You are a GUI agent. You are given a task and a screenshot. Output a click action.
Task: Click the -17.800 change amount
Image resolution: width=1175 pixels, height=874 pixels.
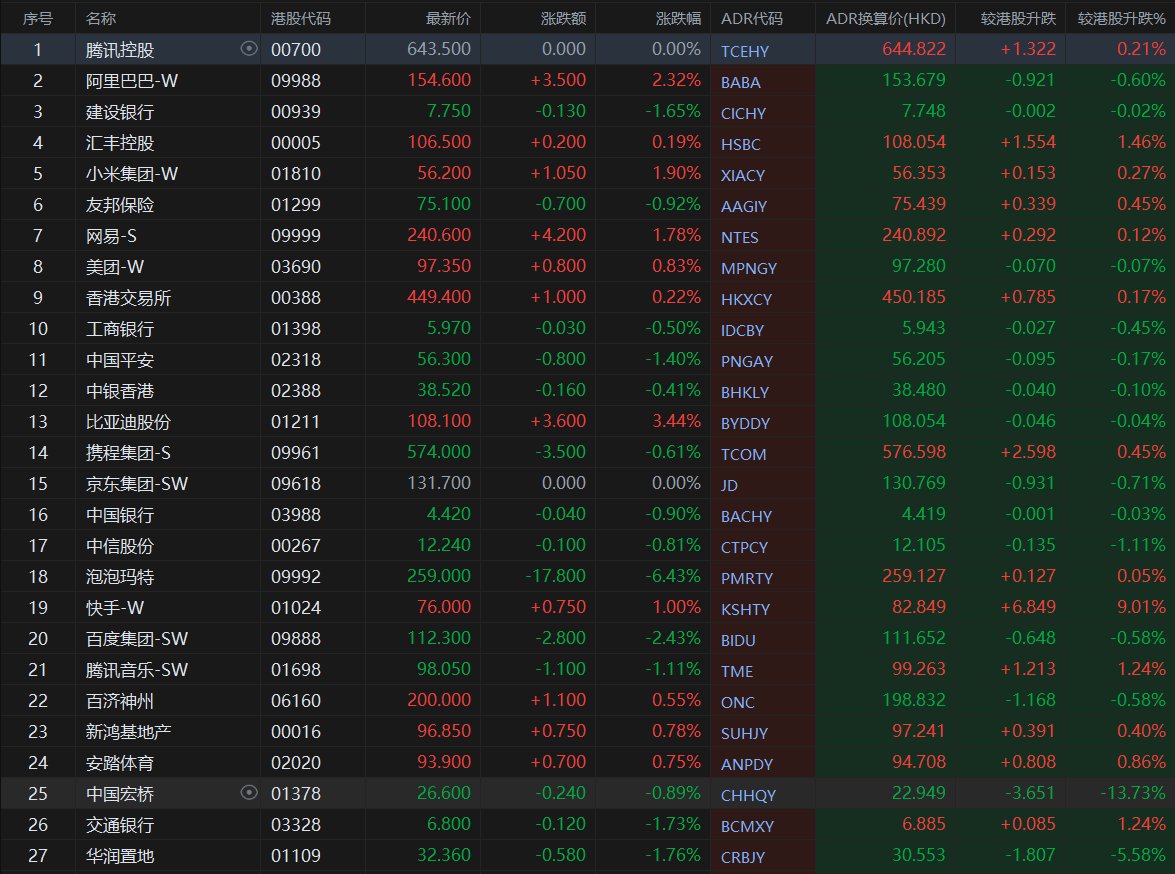(x=555, y=576)
